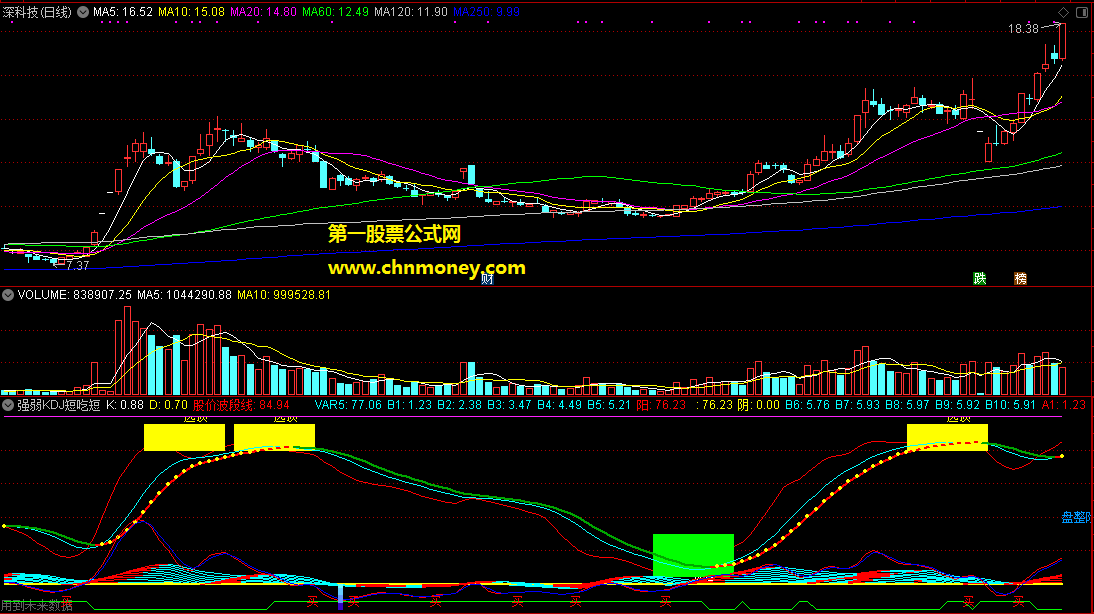Viewport: 1094px width, 614px height.
Task: Click the 深科技(日线) chart title
Action: (x=37, y=12)
